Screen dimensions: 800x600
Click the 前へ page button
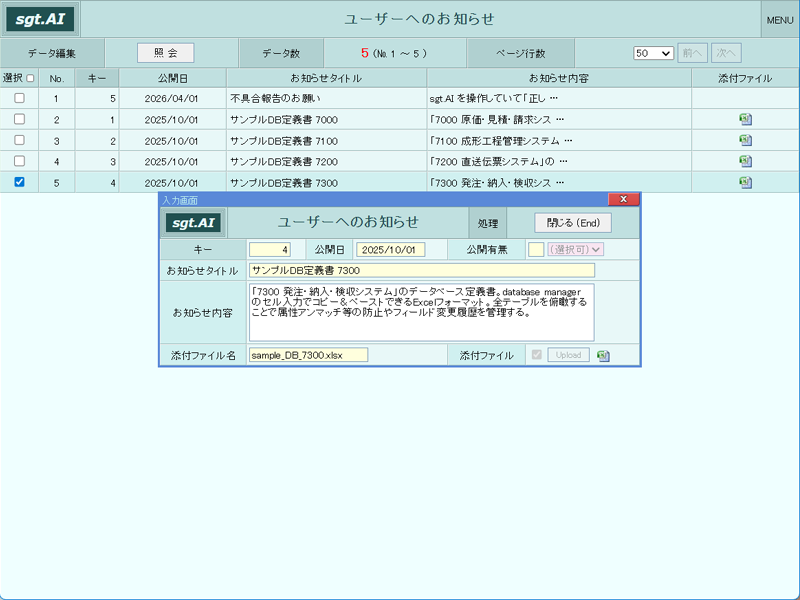pos(692,53)
